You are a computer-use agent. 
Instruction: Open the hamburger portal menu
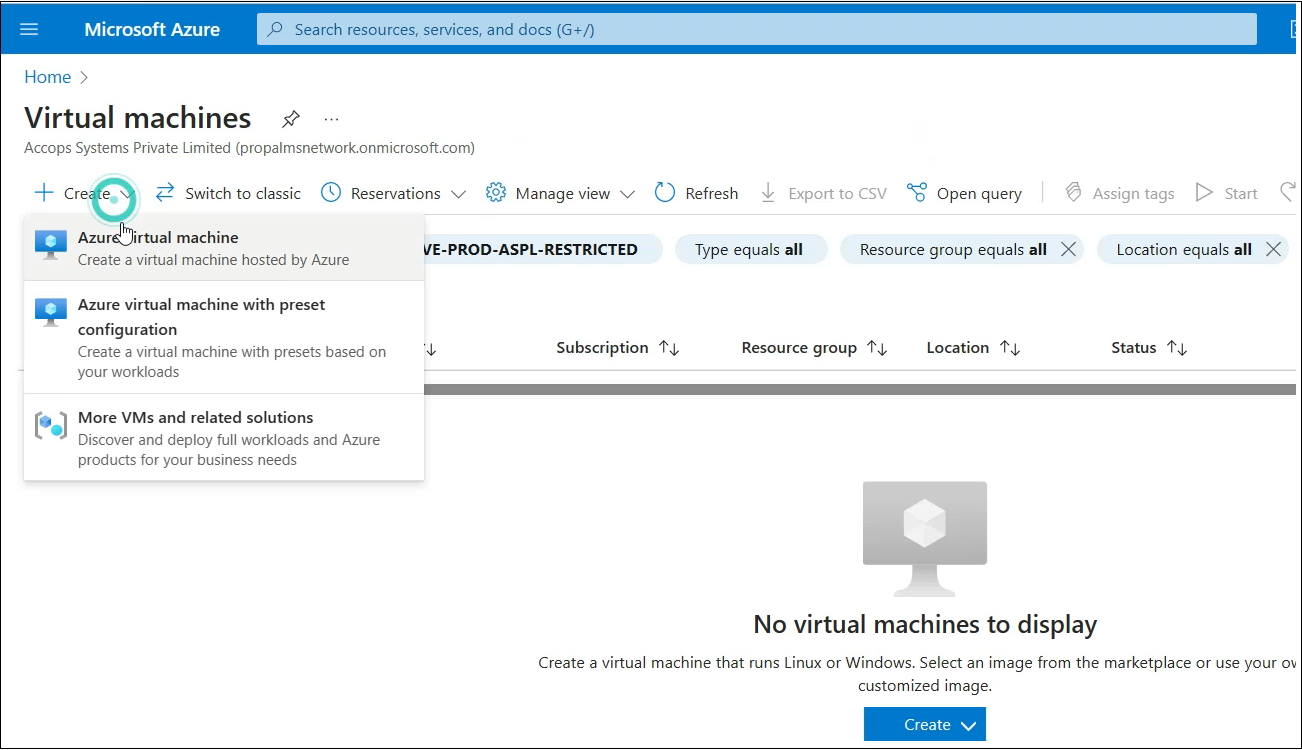pos(29,29)
